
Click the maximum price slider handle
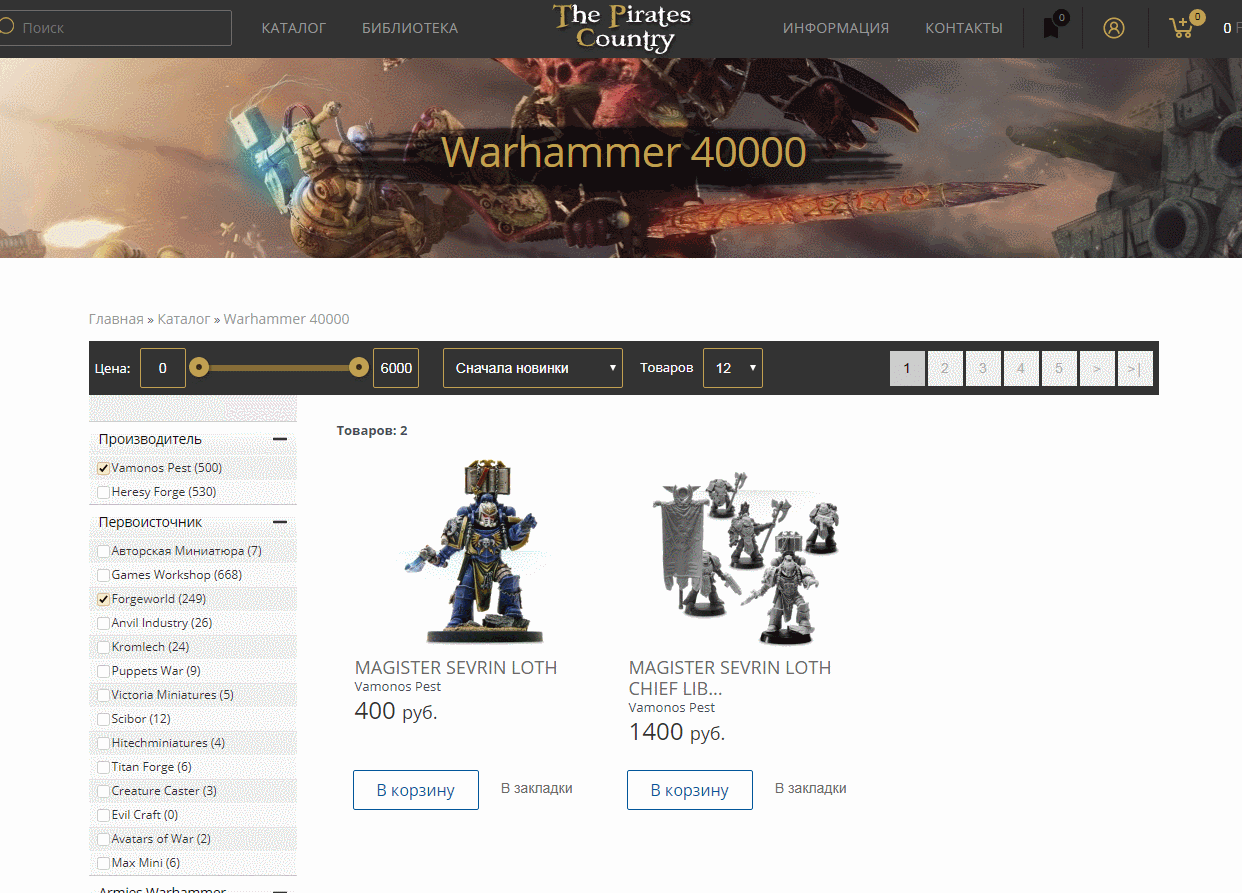[x=359, y=368]
